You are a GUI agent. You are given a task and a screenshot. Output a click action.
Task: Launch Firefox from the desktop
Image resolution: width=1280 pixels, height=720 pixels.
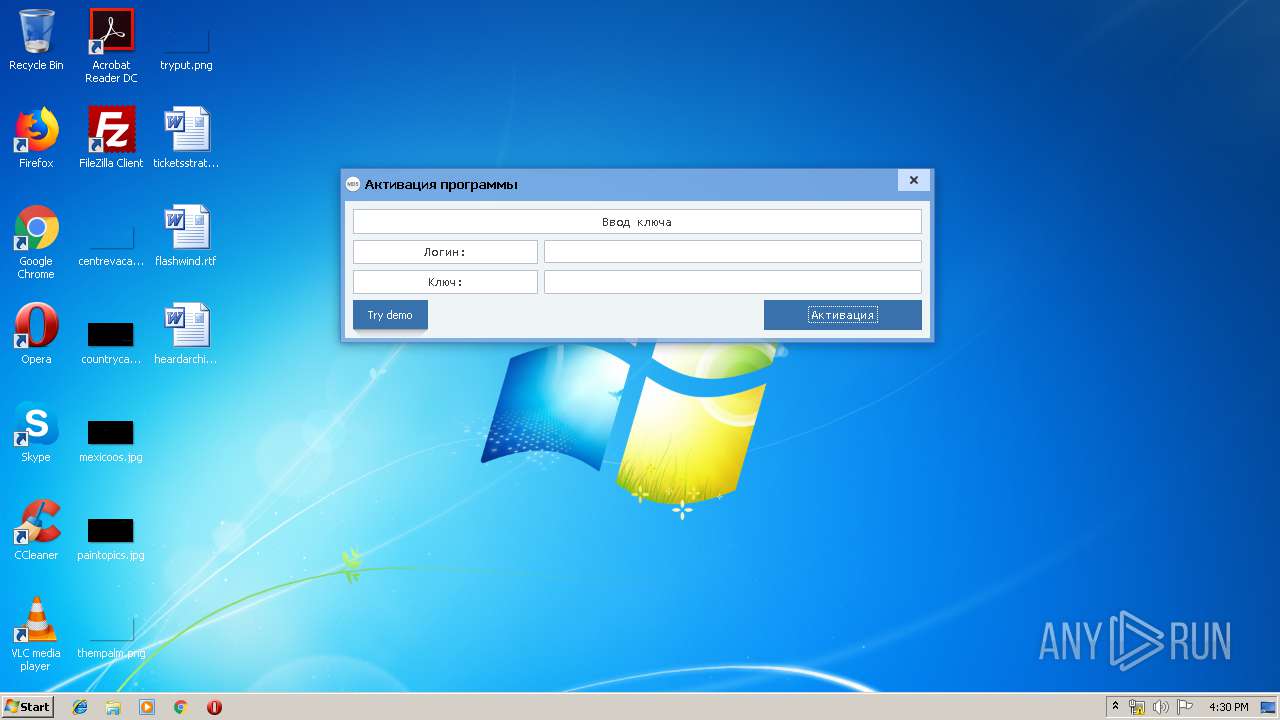tap(36, 138)
